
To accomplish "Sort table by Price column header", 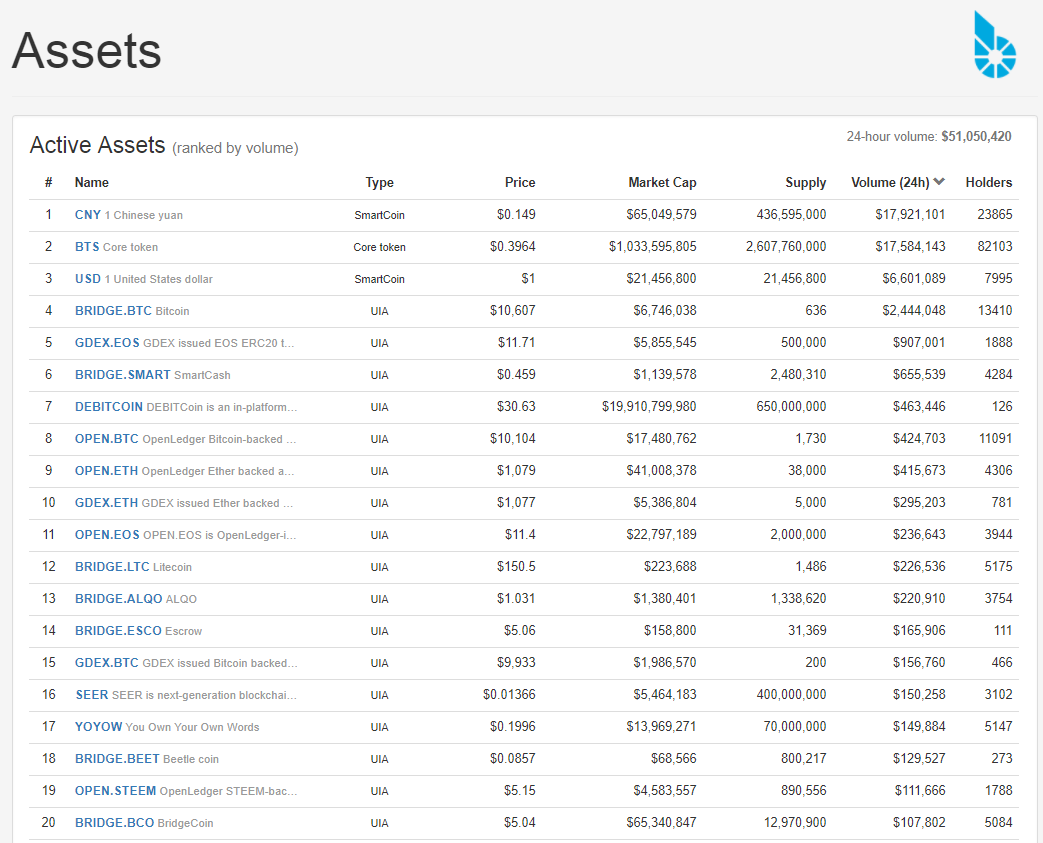I will point(520,182).
